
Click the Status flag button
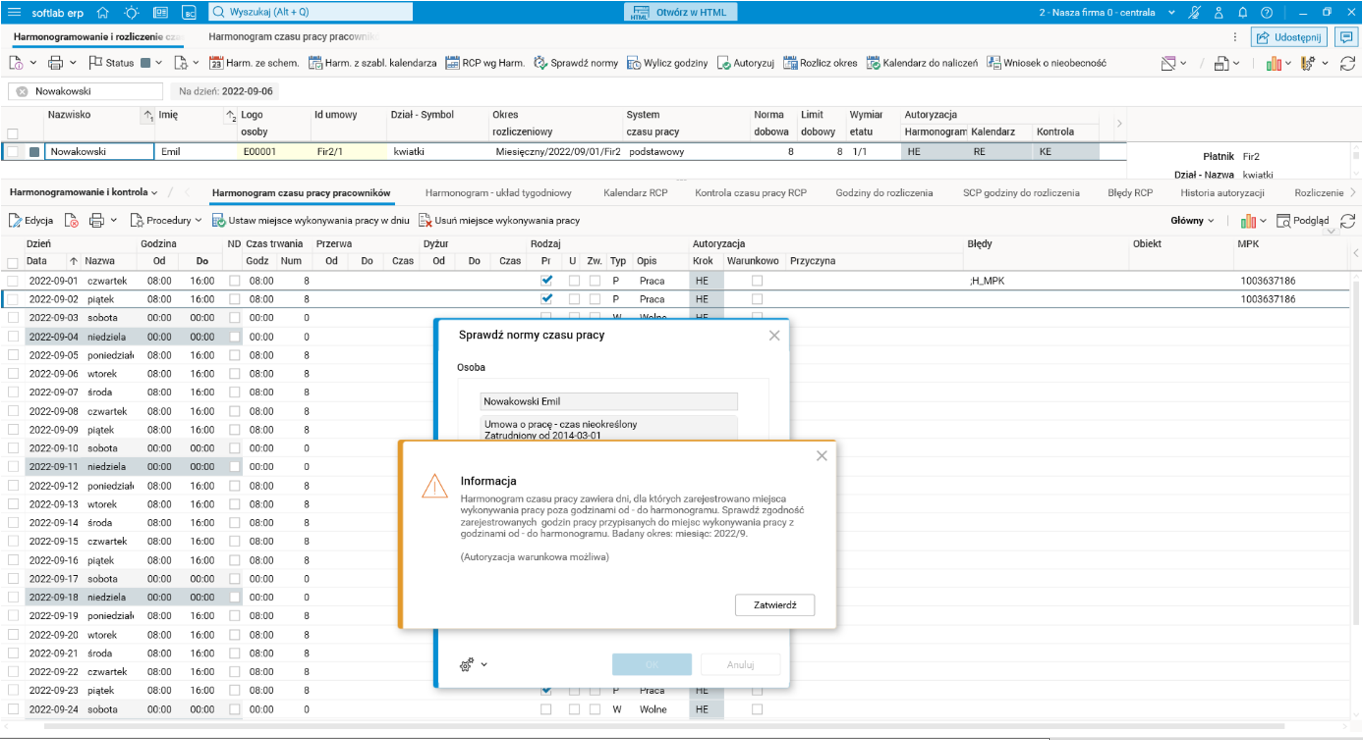[111, 63]
